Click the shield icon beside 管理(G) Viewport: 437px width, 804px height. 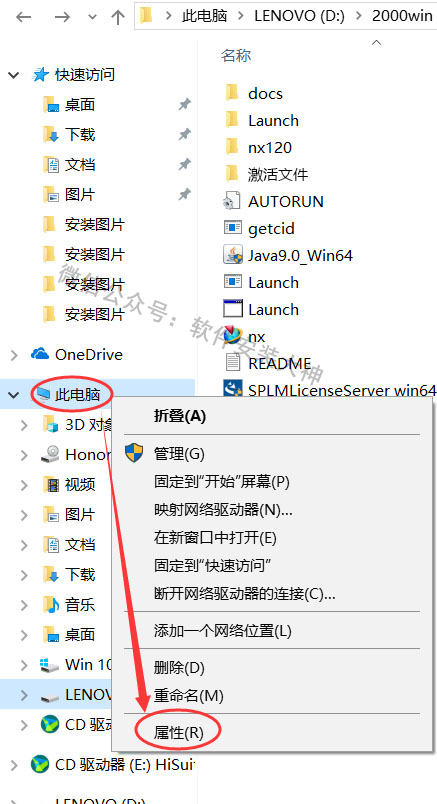(x=134, y=453)
